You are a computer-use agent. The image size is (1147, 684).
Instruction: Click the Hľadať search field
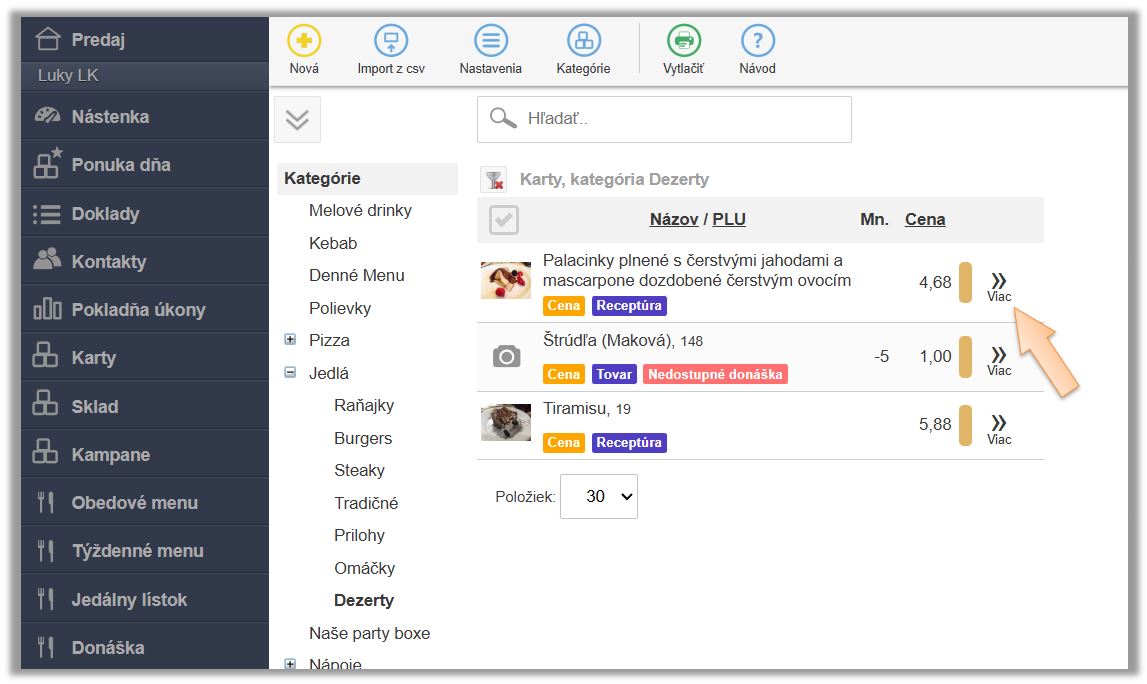pos(680,120)
